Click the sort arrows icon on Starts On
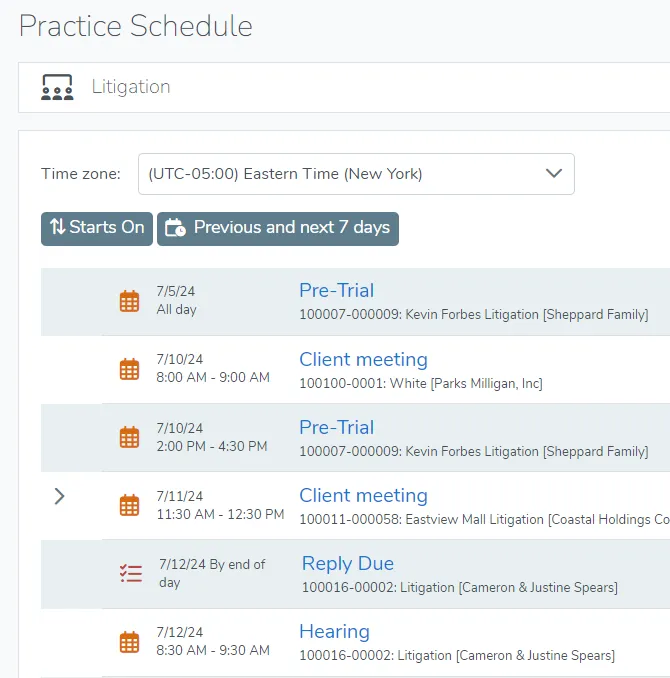 coord(58,228)
